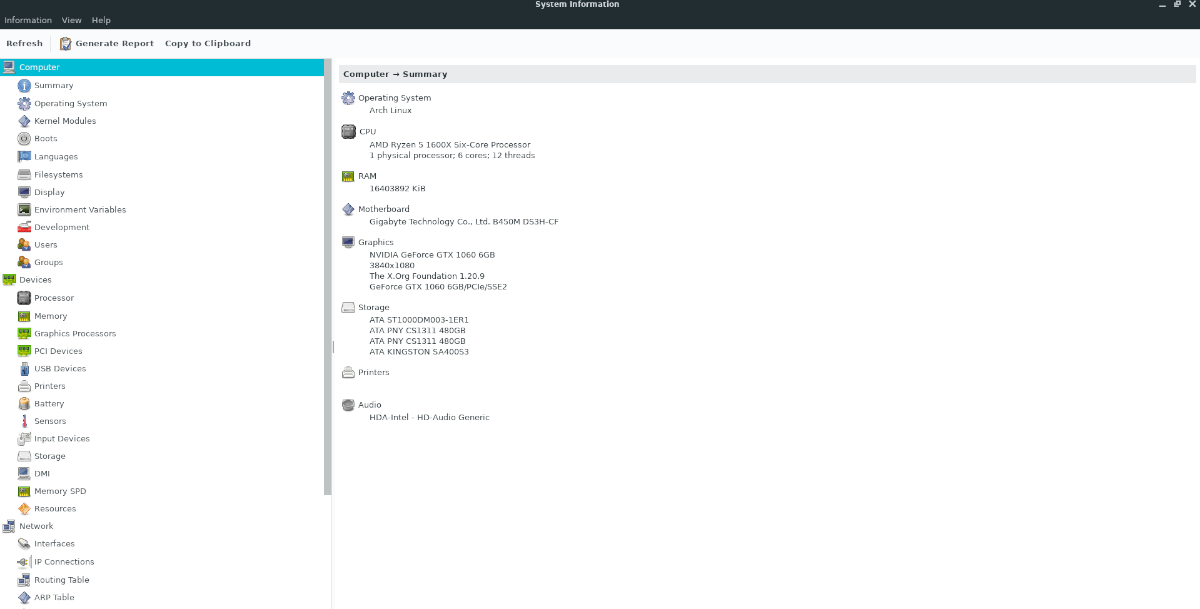
Task: Click the Development icon in sidebar
Action: pyautogui.click(x=25, y=227)
